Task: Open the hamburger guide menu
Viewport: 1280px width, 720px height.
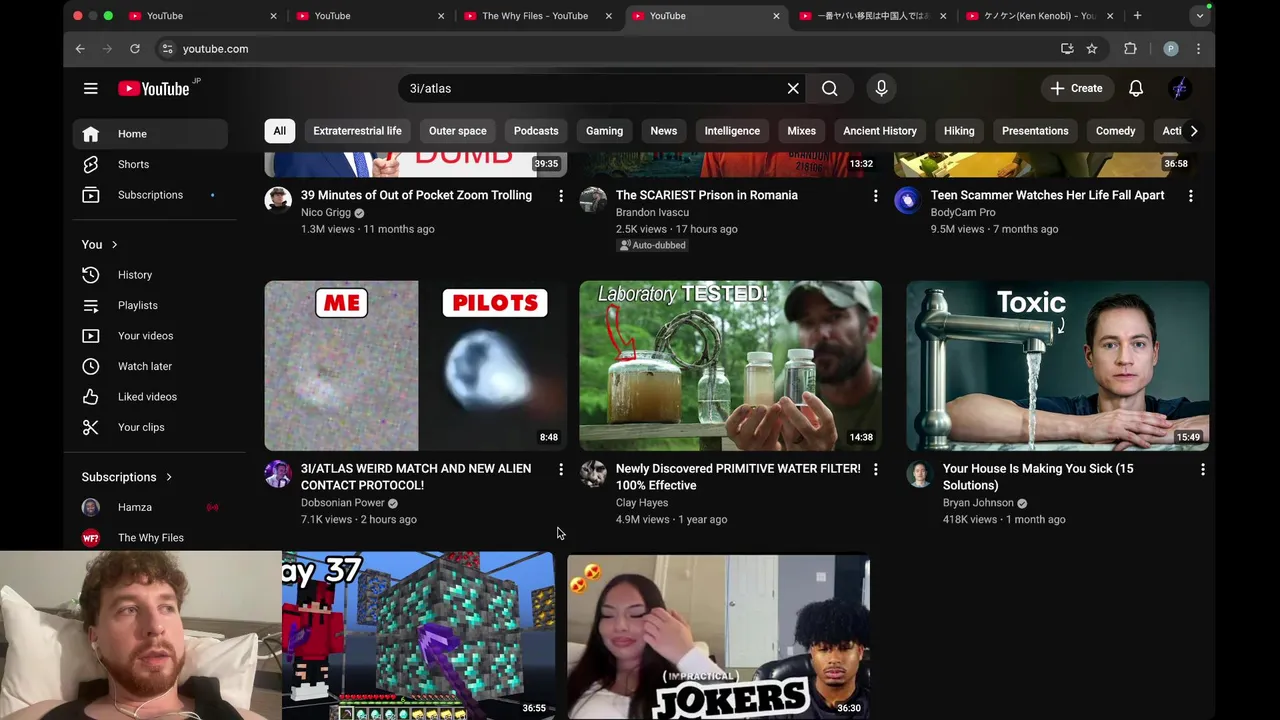Action: 90,88
